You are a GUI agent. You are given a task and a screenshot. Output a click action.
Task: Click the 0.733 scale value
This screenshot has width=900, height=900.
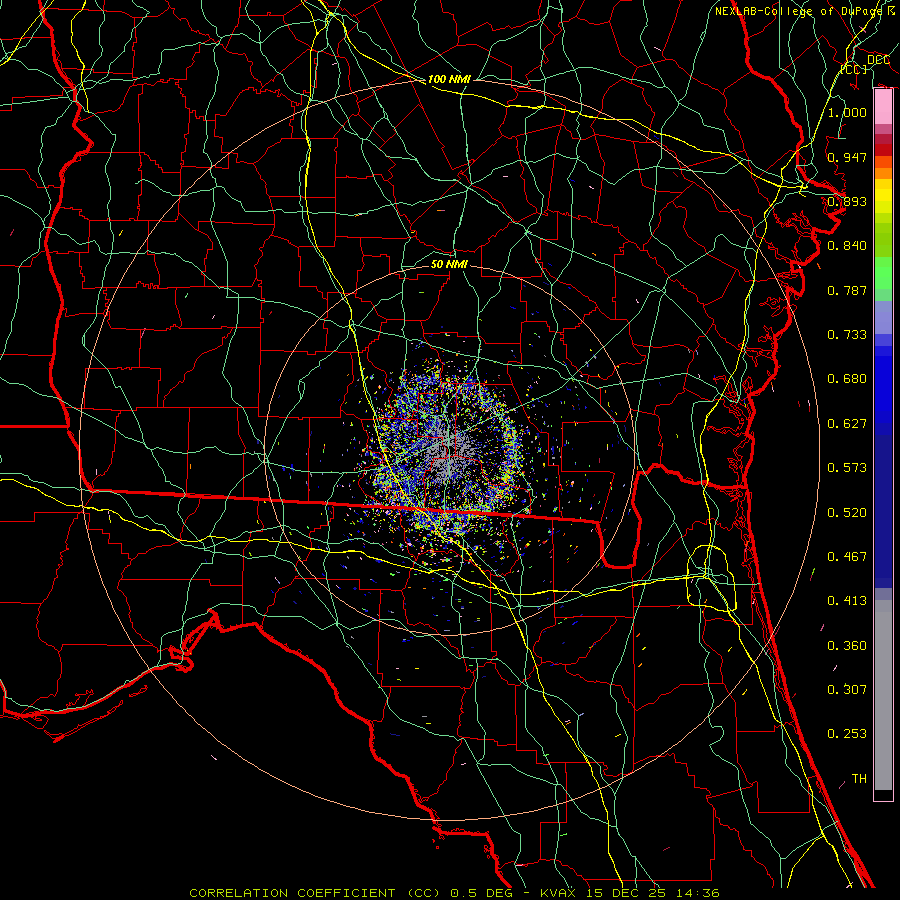click(x=847, y=335)
